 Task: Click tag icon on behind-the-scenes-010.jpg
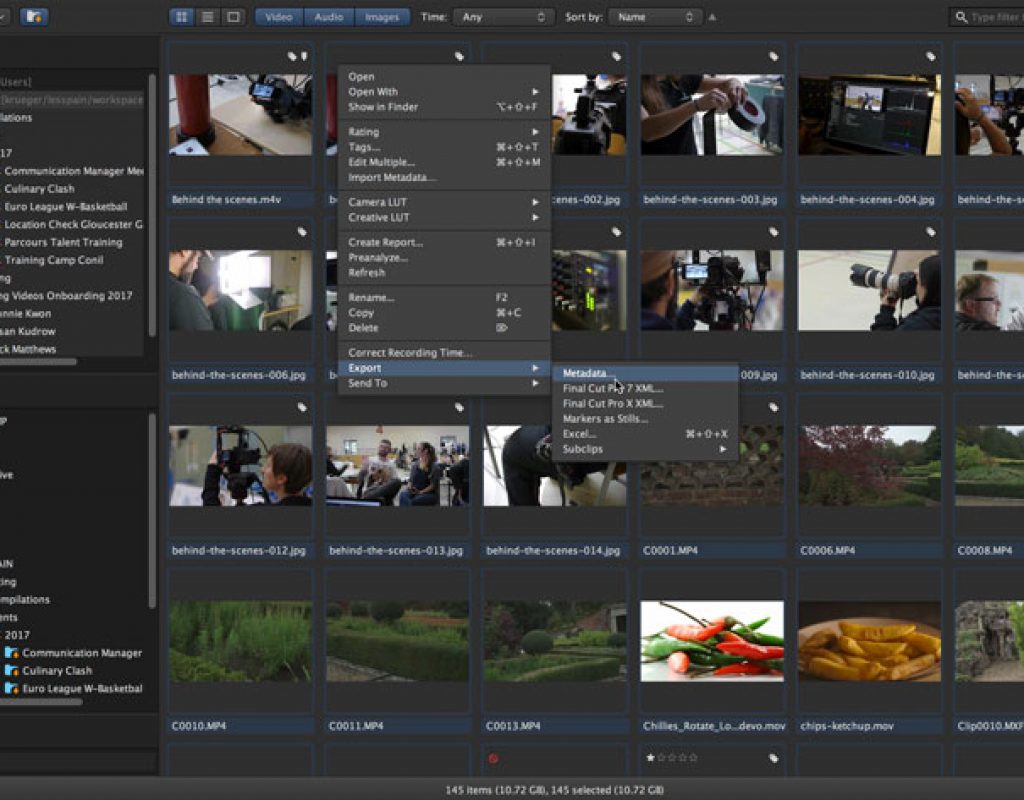click(931, 232)
